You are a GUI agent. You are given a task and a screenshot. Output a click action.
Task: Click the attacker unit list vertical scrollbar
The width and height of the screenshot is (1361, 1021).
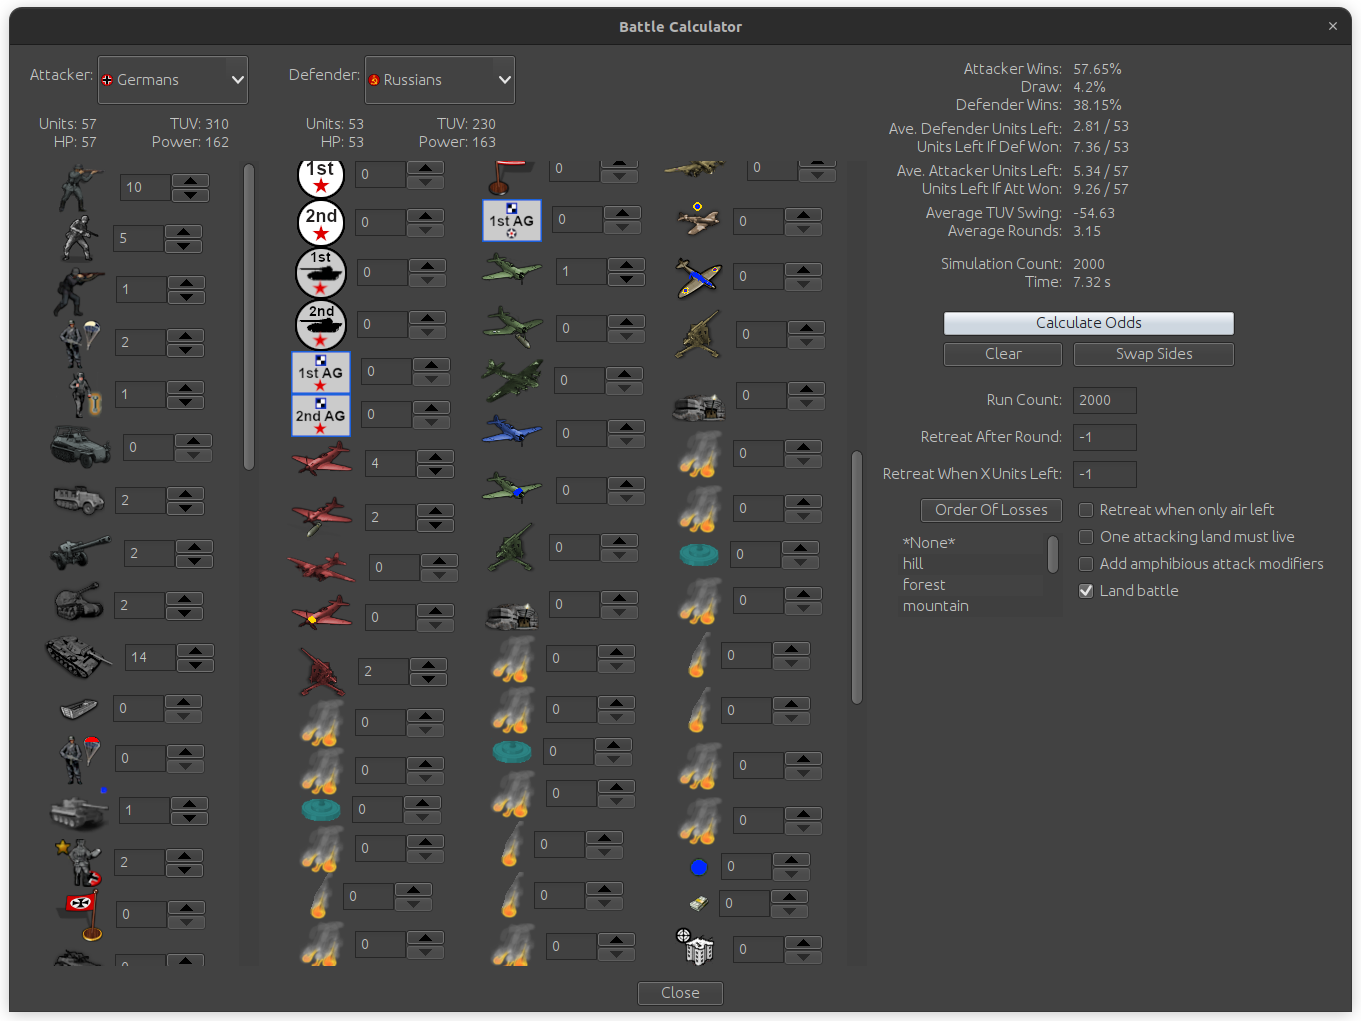click(249, 318)
